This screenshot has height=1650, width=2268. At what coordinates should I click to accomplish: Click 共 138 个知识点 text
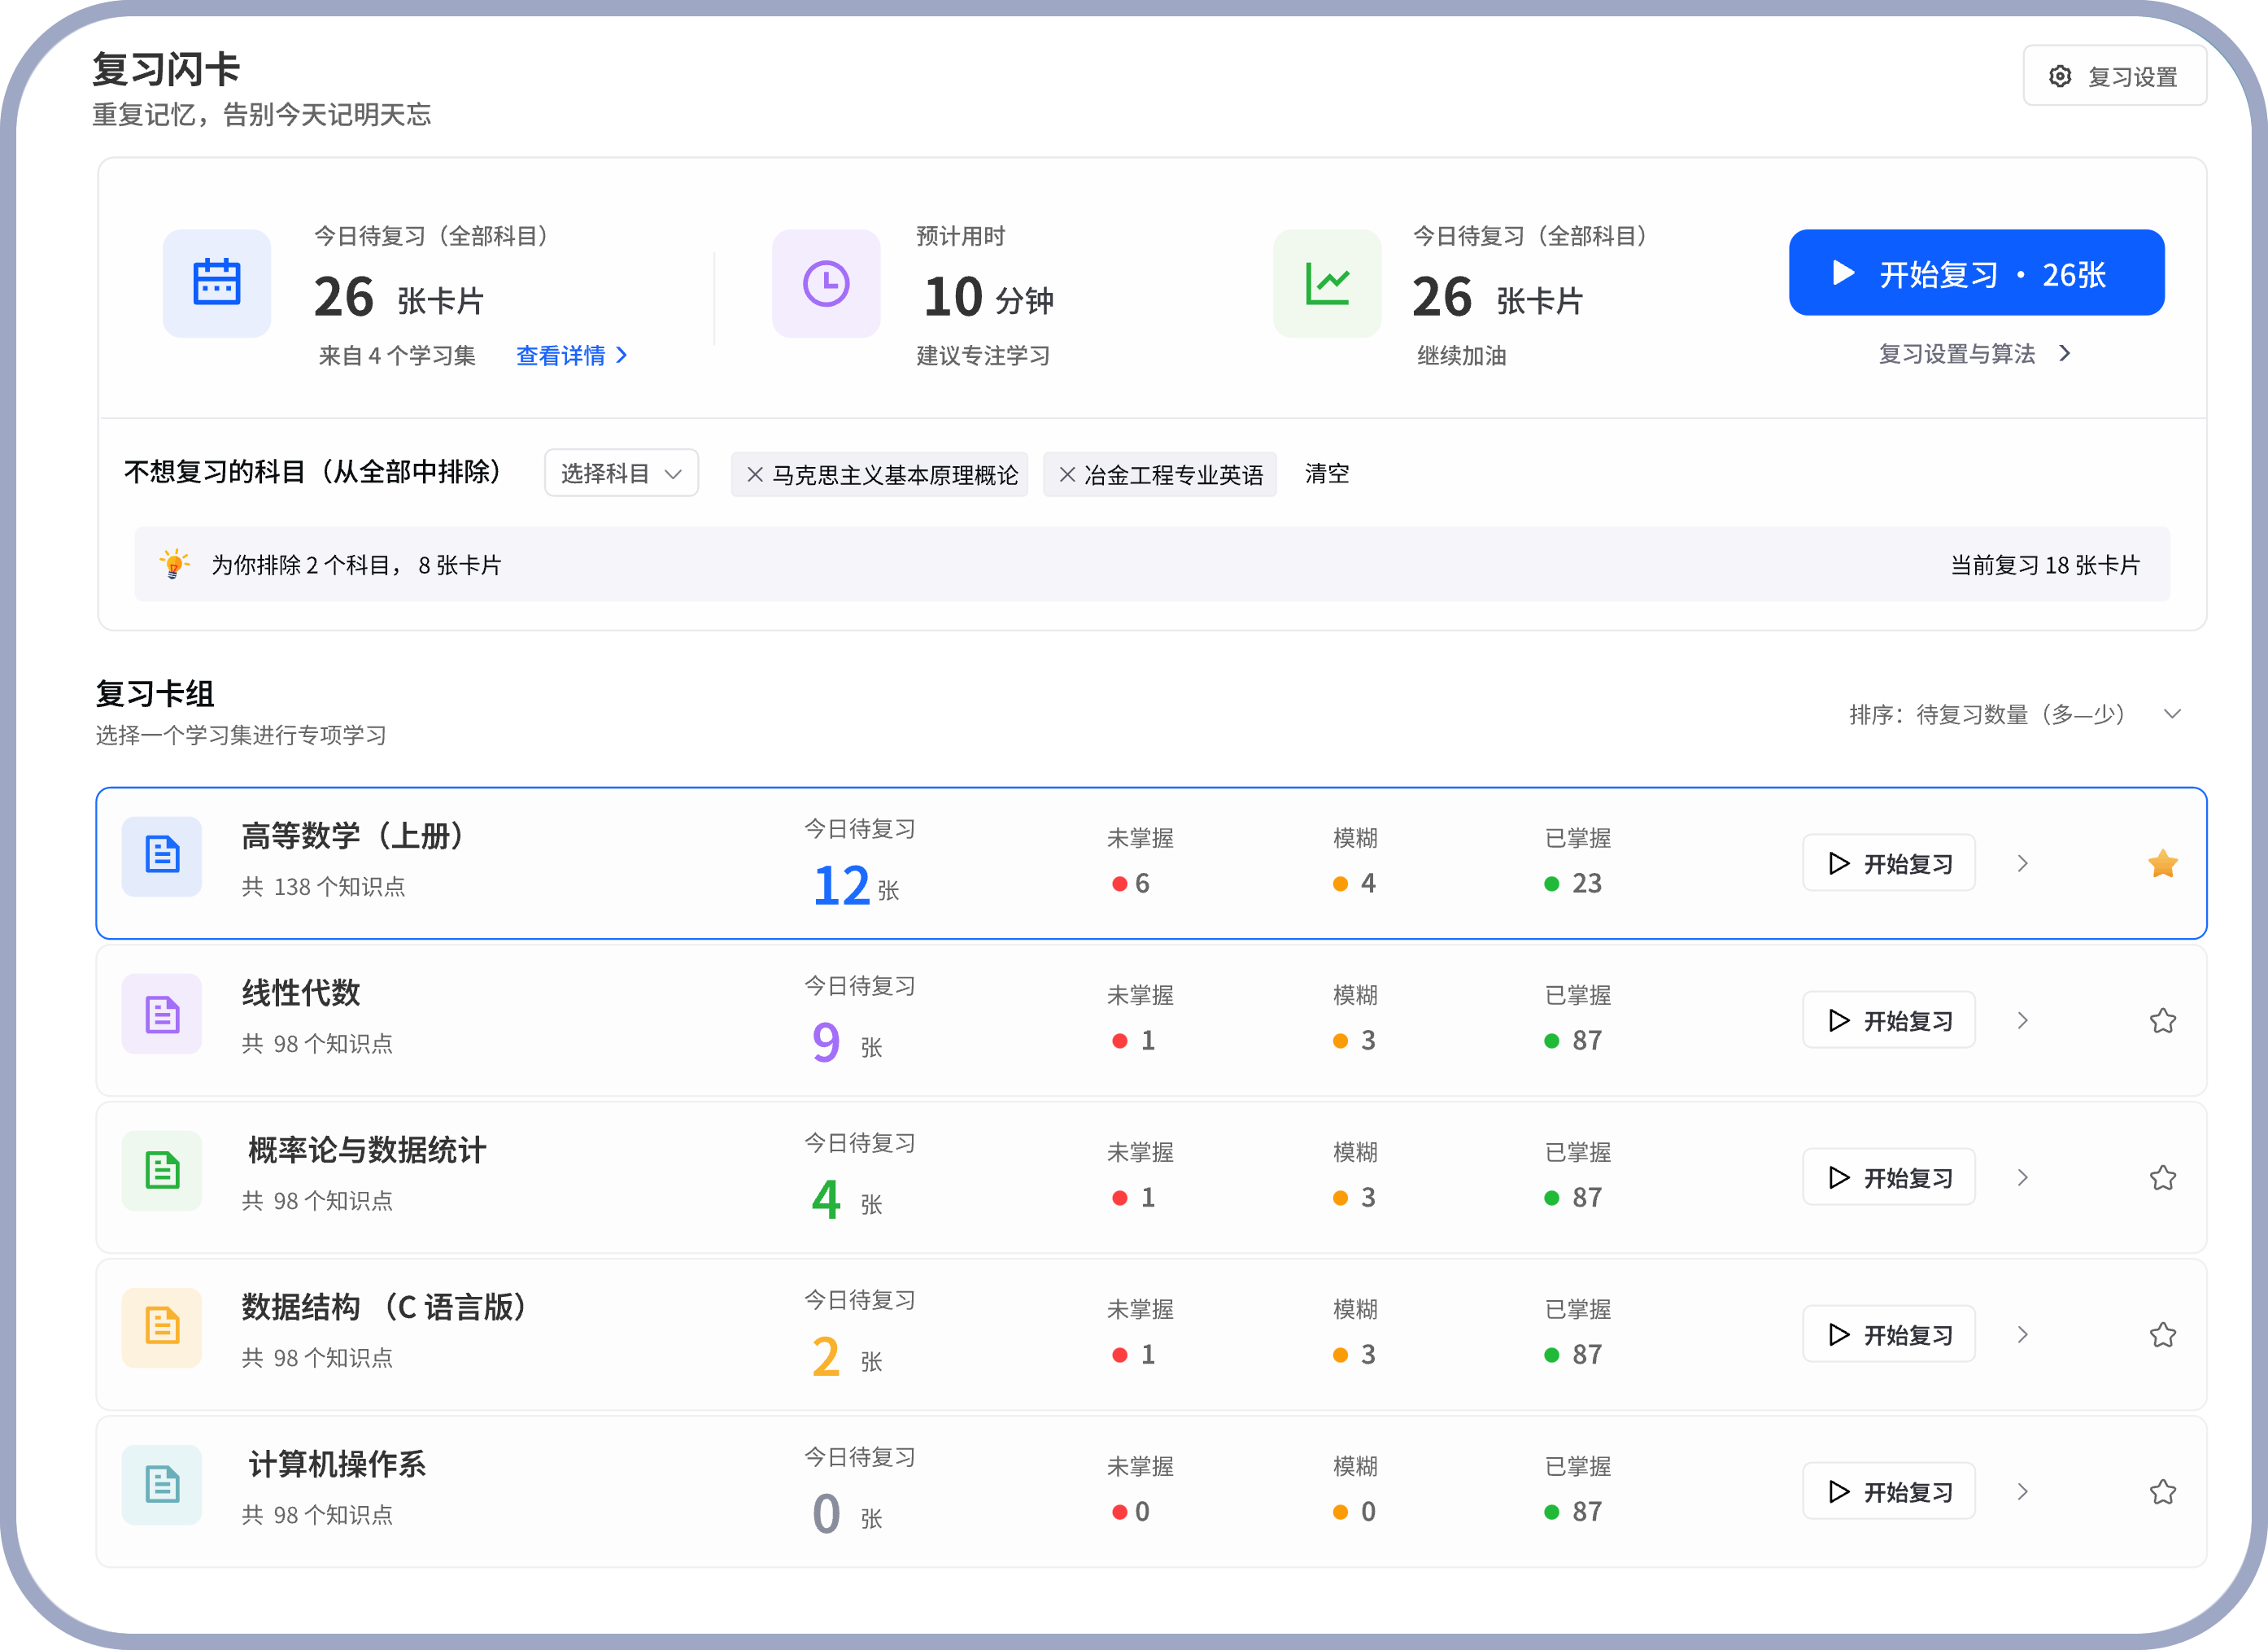[323, 886]
